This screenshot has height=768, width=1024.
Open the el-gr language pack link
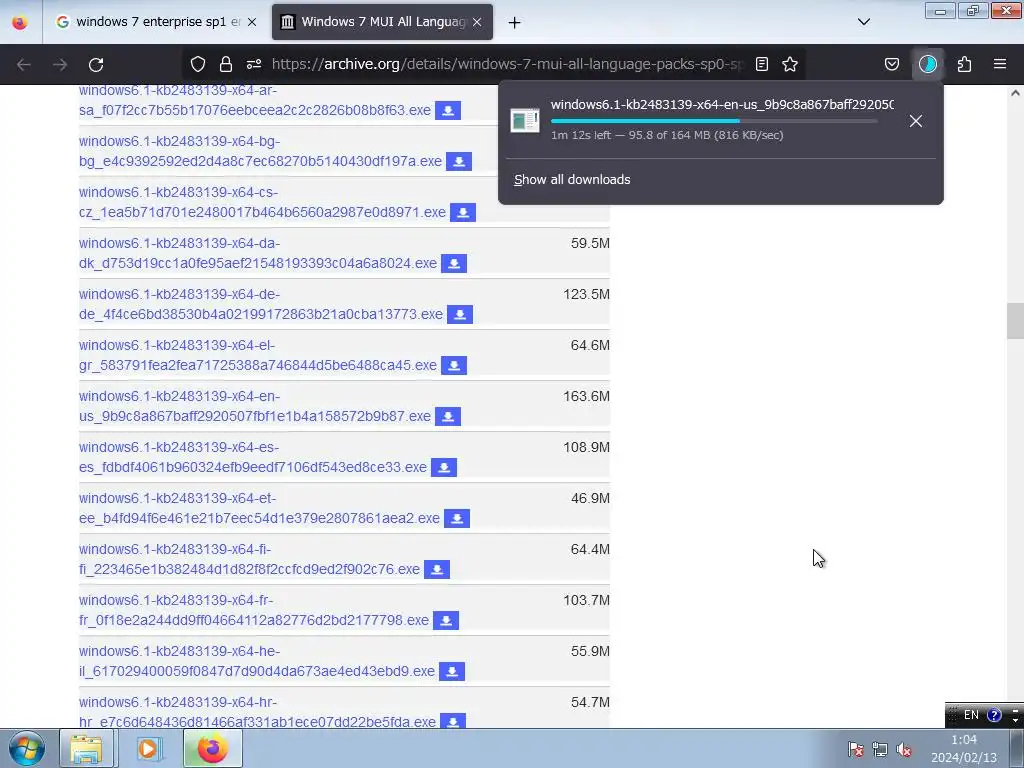(x=258, y=355)
